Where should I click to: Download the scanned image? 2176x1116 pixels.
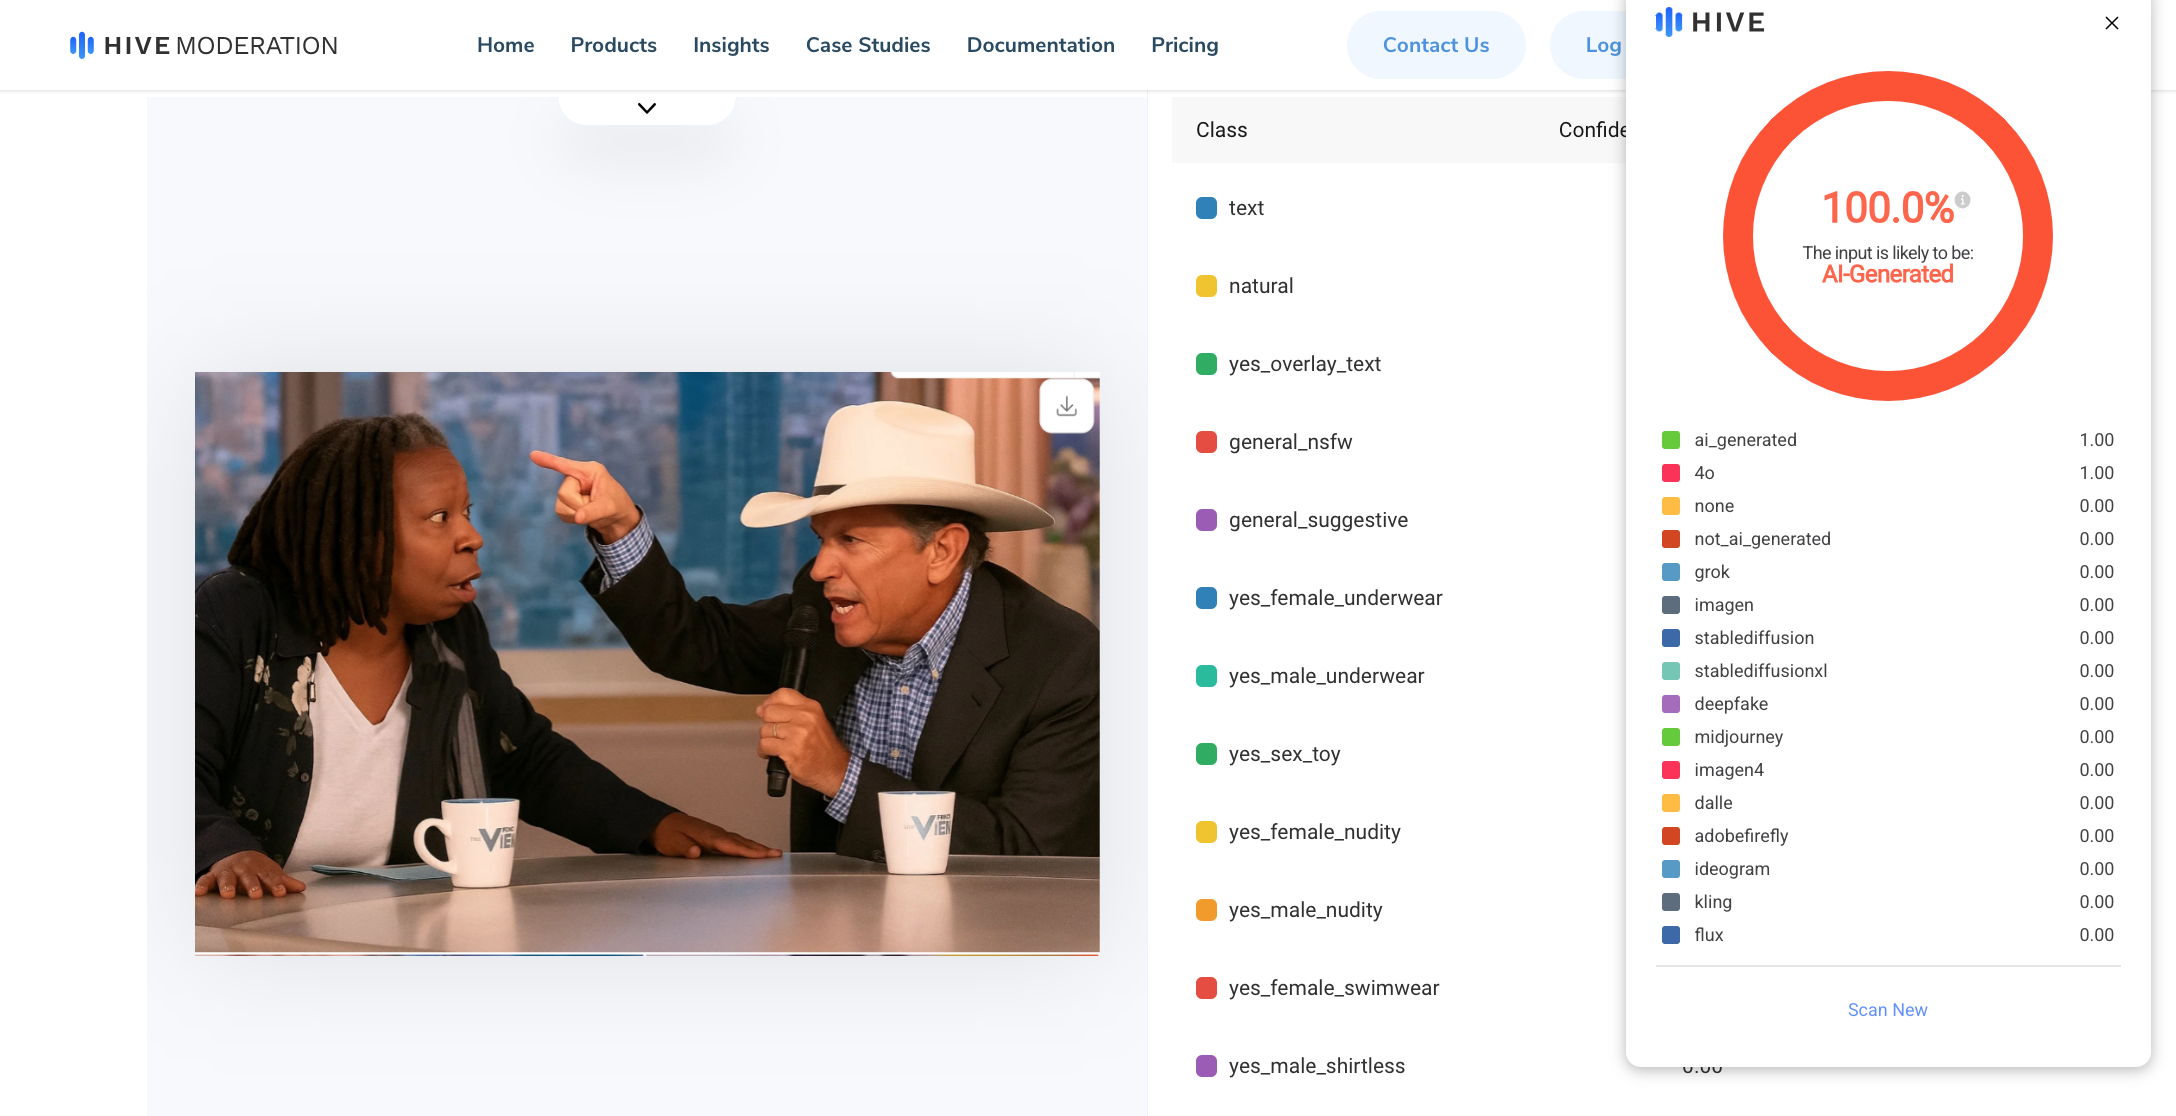(x=1067, y=406)
